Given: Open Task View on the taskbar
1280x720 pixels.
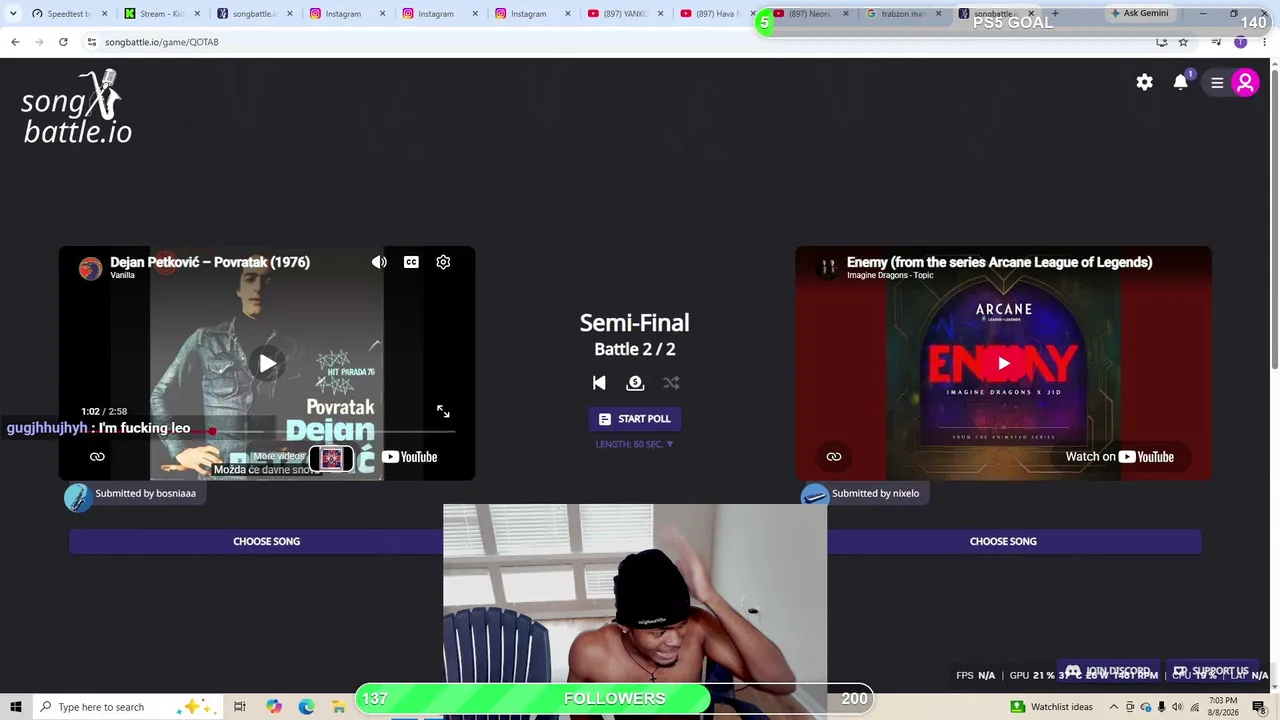Looking at the screenshot, I should [x=240, y=707].
